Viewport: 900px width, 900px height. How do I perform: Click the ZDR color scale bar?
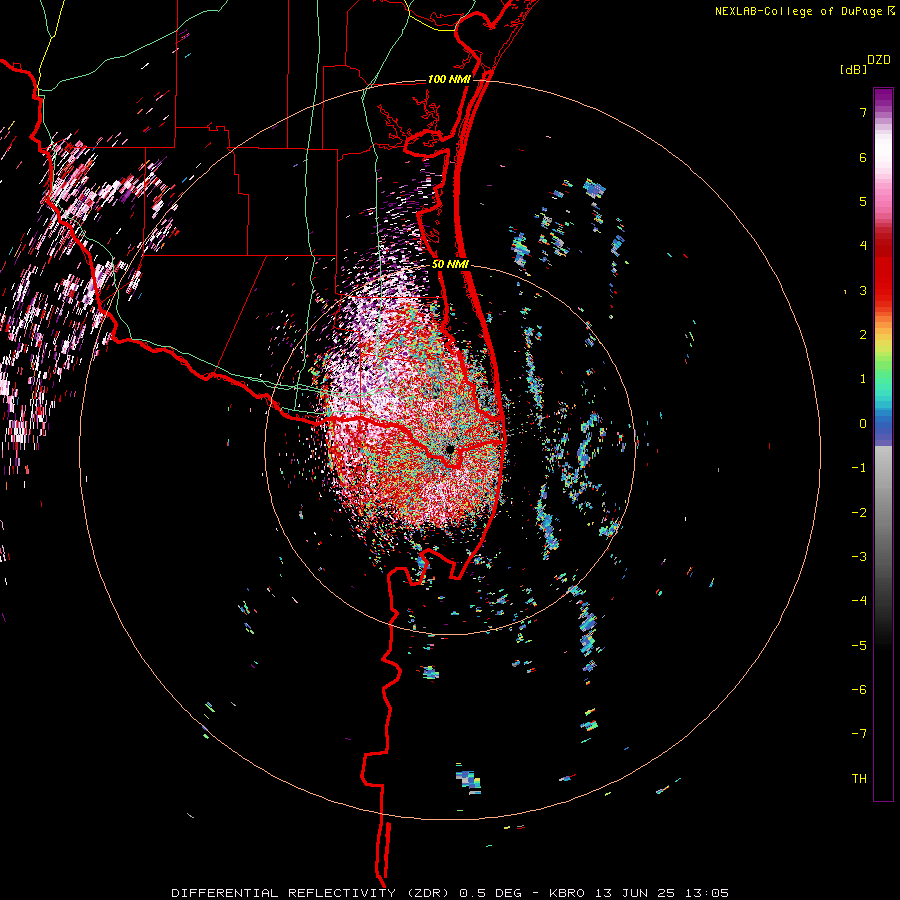883,444
